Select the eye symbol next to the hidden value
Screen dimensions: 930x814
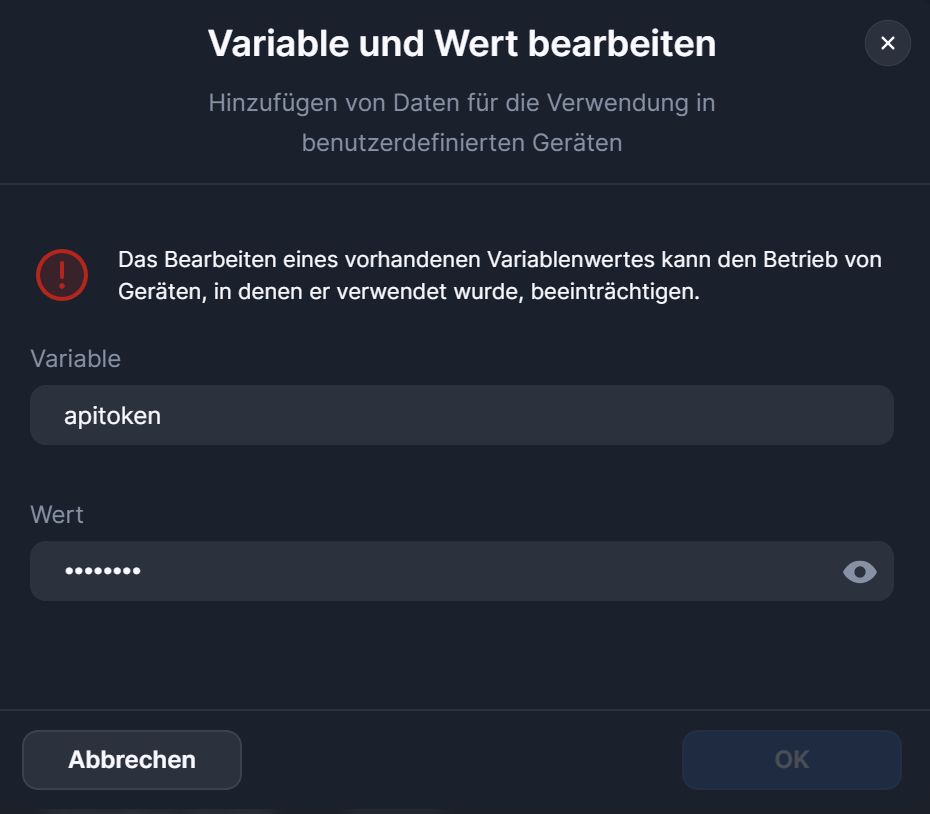(859, 571)
